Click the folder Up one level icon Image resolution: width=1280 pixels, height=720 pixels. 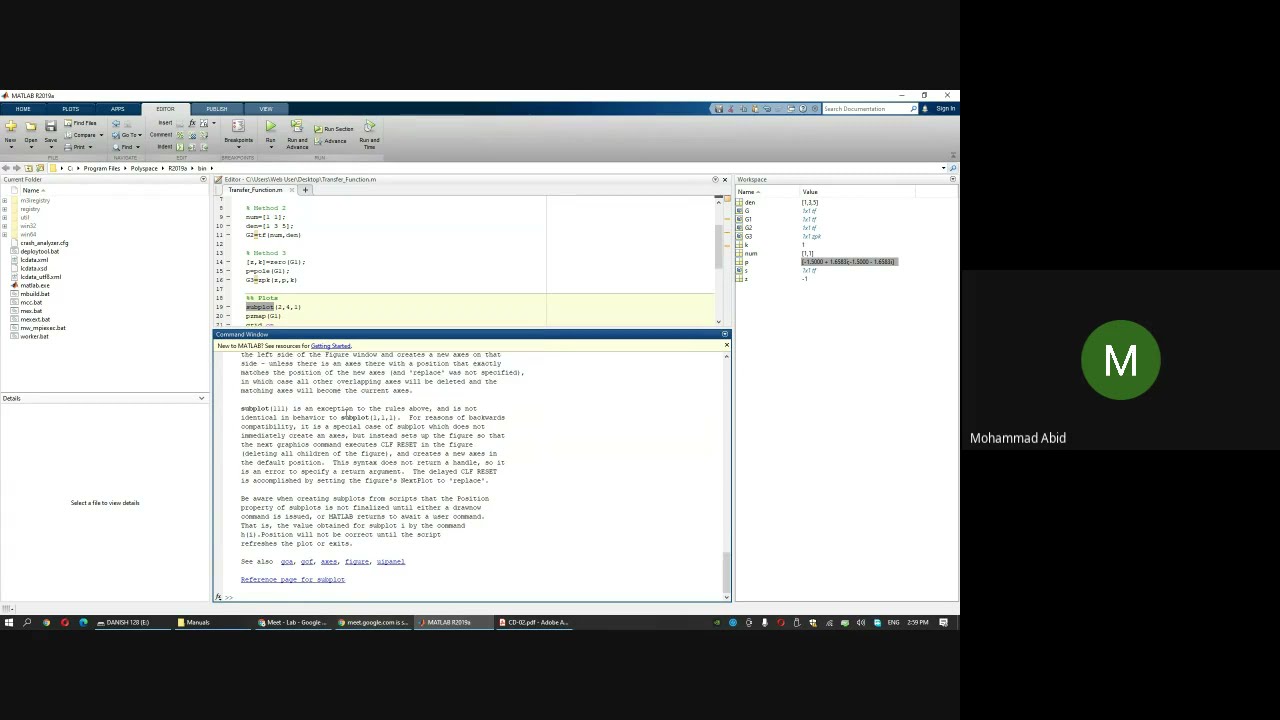28,168
